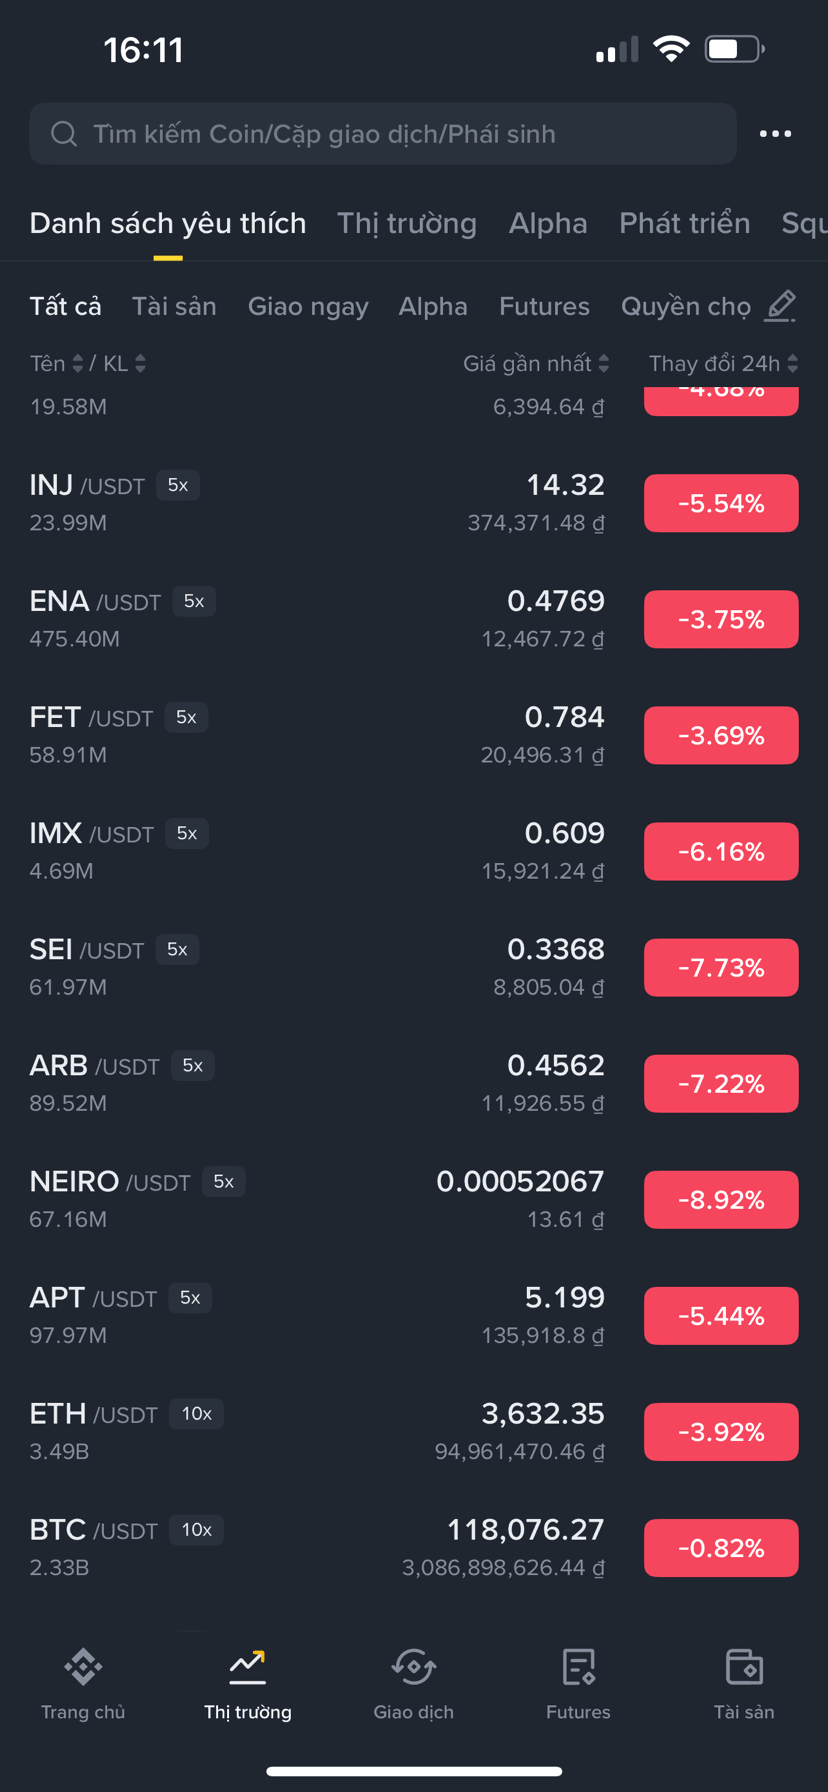The image size is (828, 1792).
Task: Filter favorites by Giao ngay
Action: click(308, 306)
